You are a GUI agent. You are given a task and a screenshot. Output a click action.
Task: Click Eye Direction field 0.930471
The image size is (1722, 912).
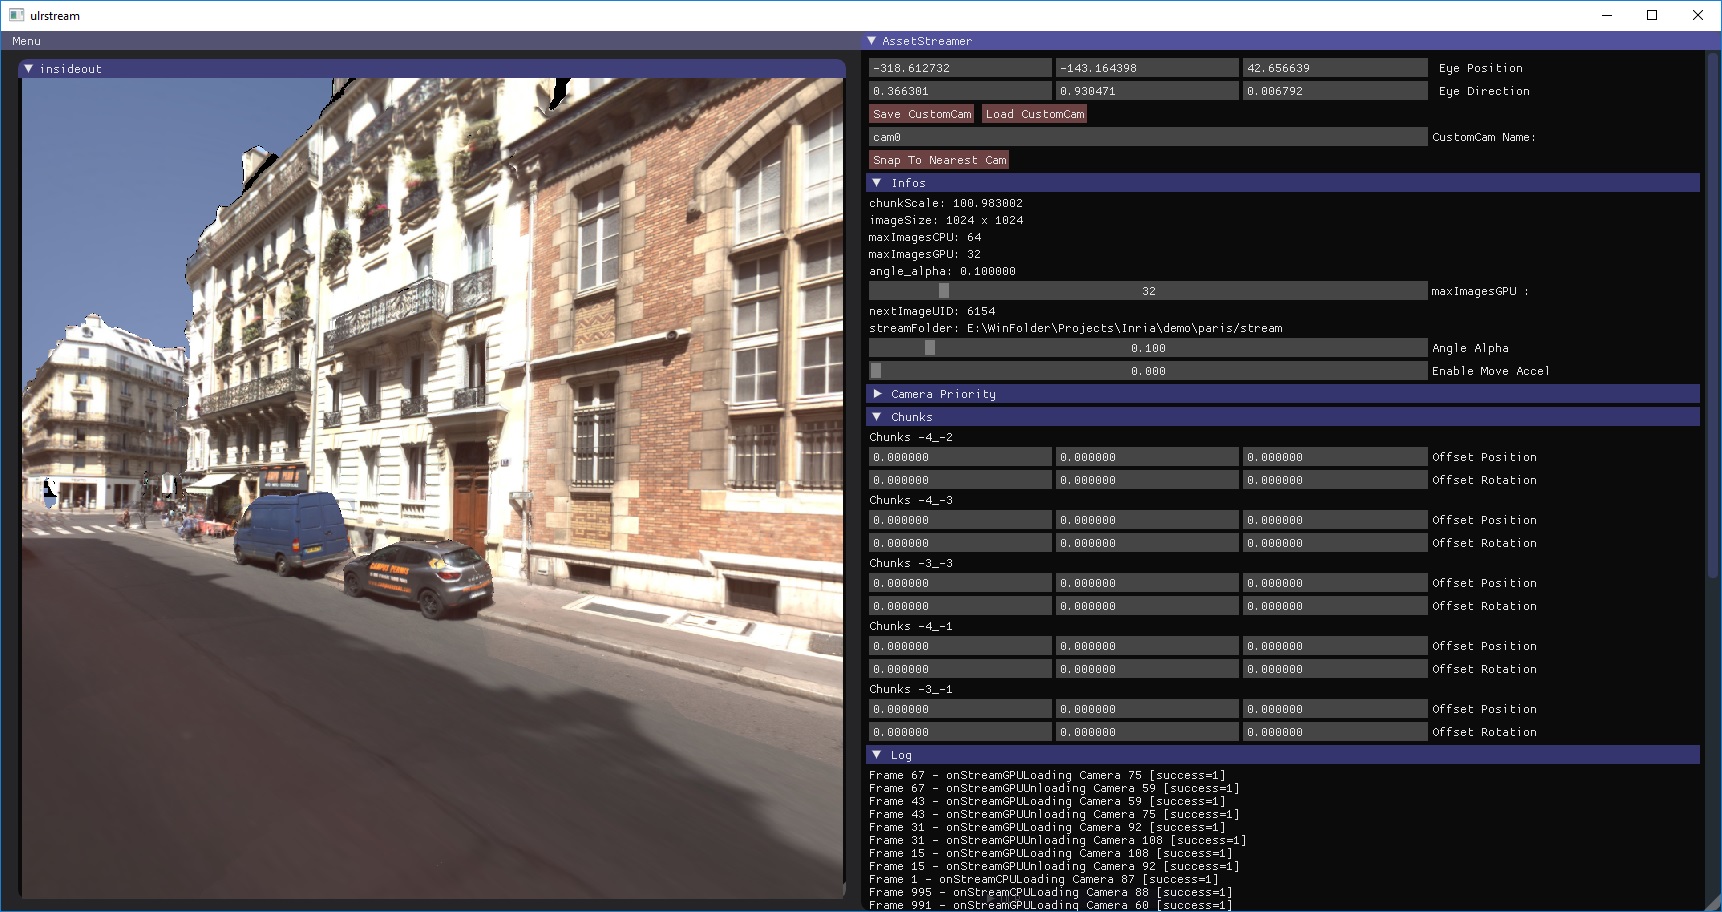[x=1147, y=91]
